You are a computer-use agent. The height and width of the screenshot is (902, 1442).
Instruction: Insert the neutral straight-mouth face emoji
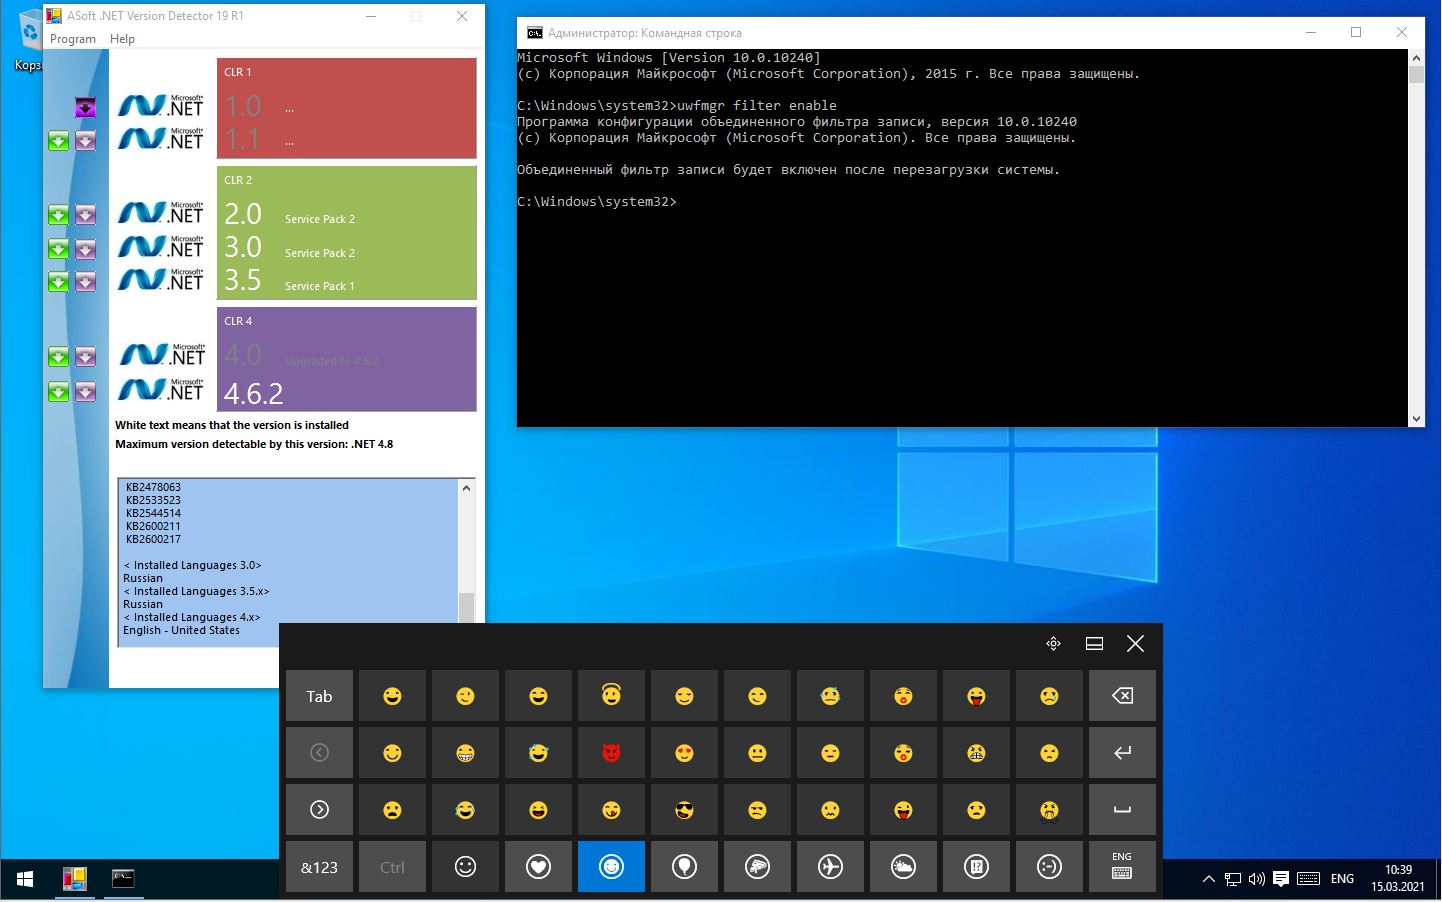tap(757, 753)
